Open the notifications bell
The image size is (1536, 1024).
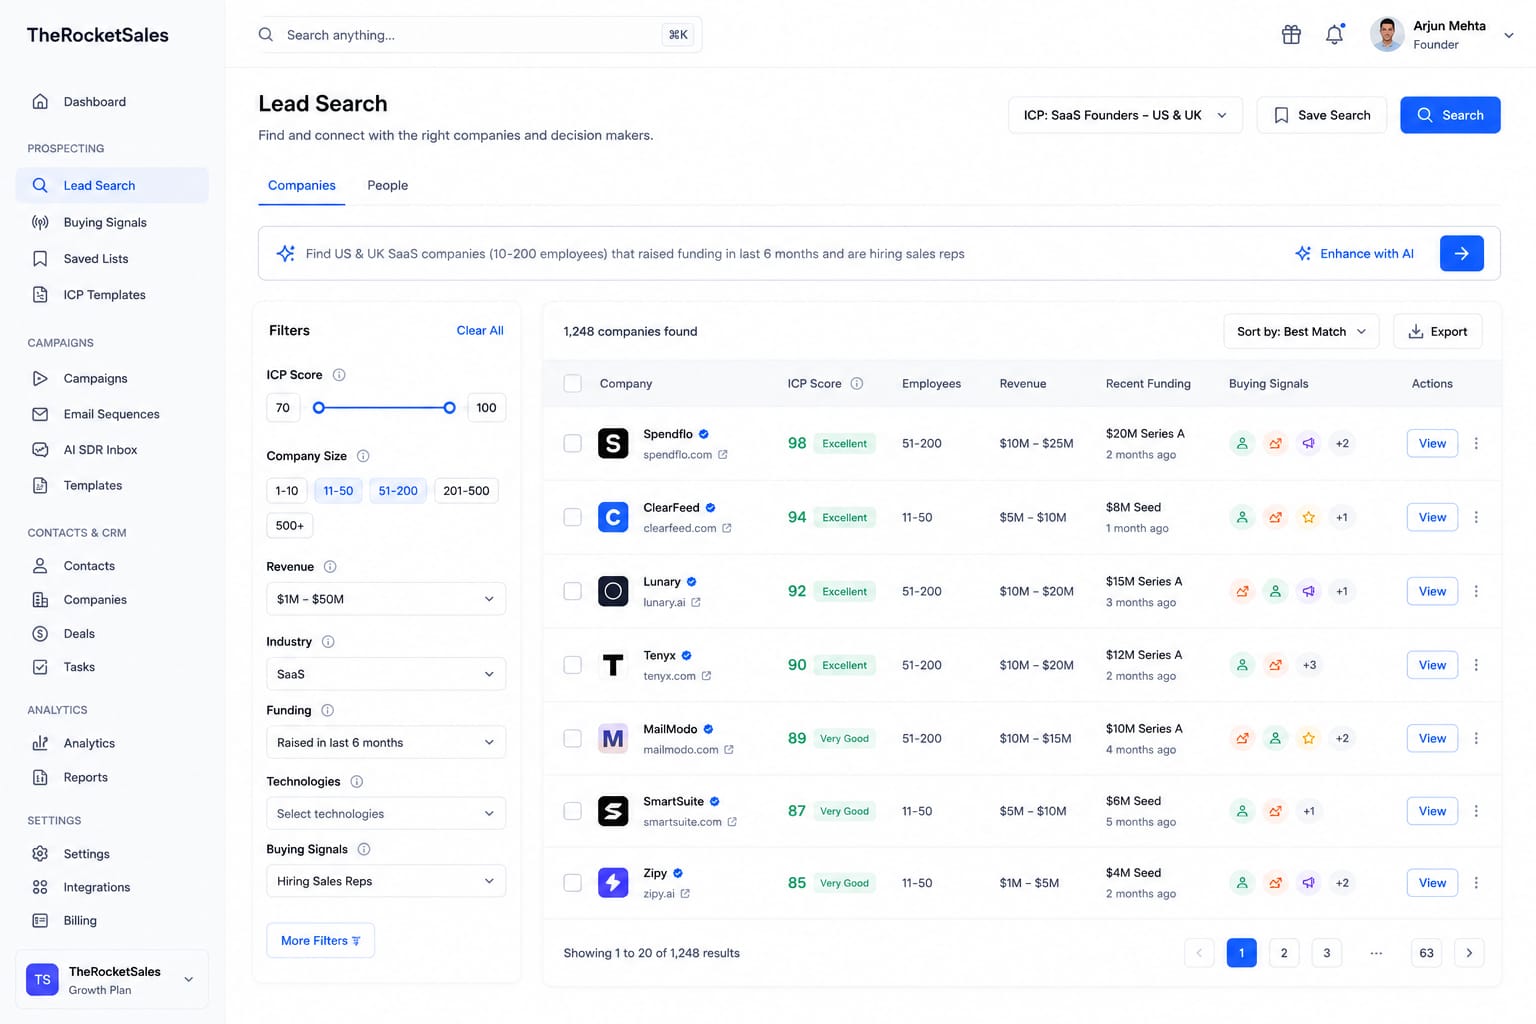point(1335,35)
